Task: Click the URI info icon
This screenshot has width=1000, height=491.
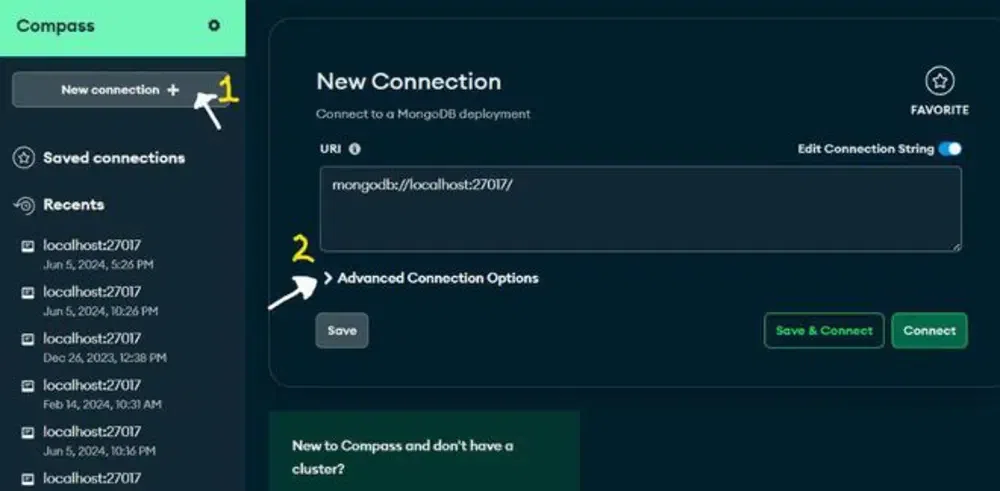Action: pyautogui.click(x=355, y=149)
